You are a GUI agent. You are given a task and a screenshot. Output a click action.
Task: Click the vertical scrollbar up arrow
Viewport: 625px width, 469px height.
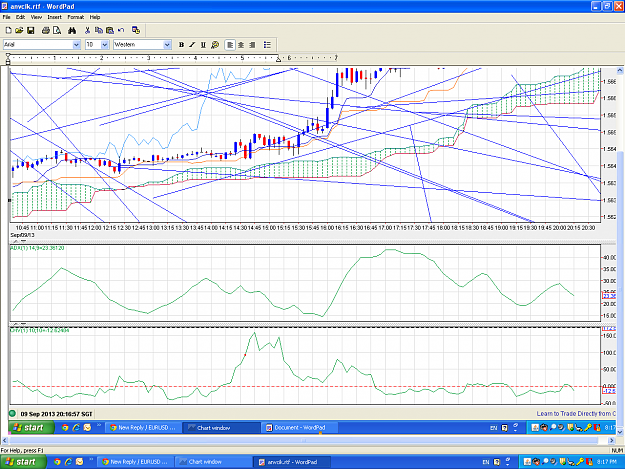pos(620,71)
